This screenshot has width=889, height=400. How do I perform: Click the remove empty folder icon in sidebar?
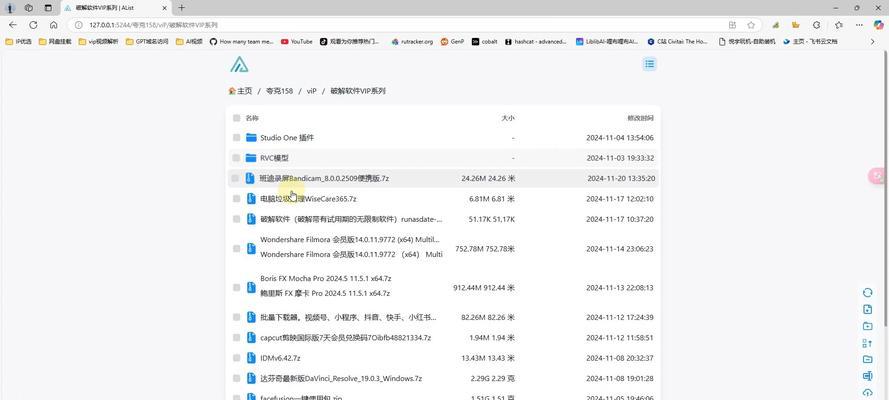[x=867, y=359]
